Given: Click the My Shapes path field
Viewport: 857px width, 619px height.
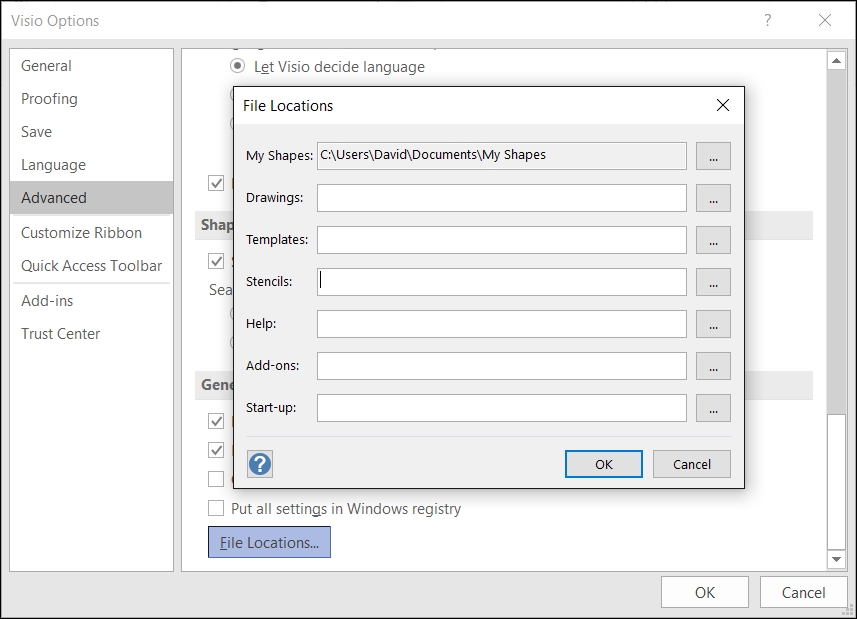Looking at the screenshot, I should (502, 156).
